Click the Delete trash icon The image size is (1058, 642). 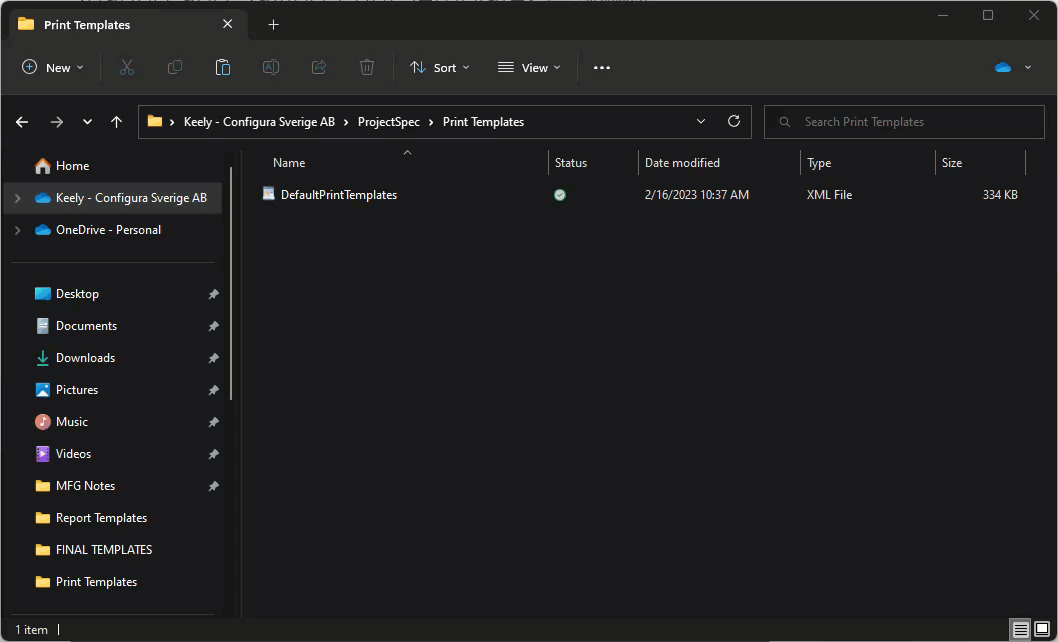point(366,68)
